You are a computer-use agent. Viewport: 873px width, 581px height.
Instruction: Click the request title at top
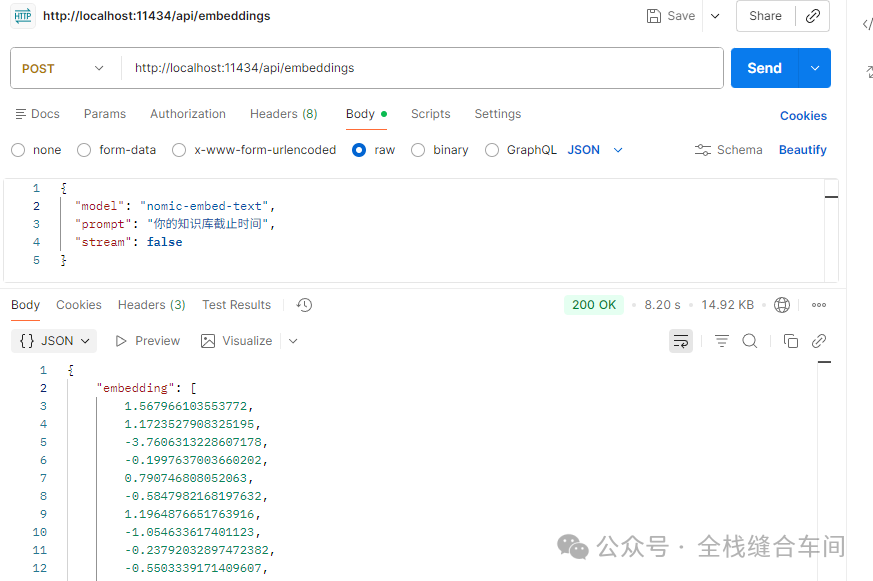[x=156, y=16]
